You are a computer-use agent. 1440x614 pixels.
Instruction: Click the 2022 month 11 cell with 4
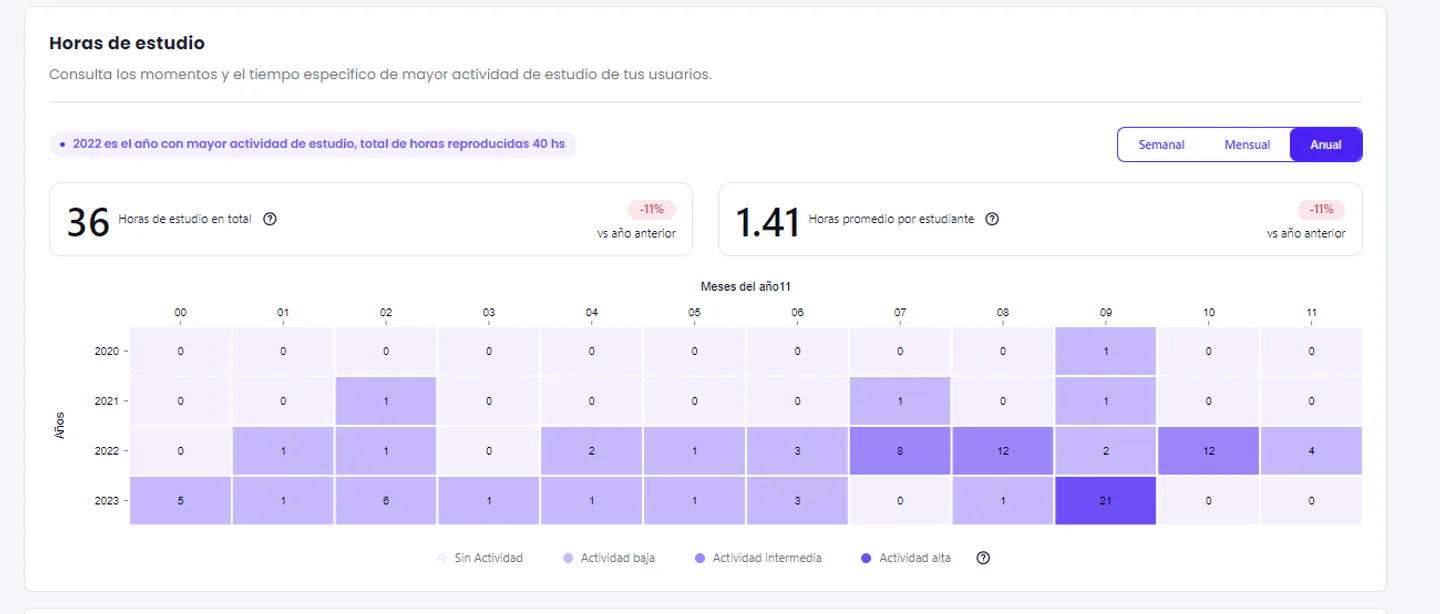pyautogui.click(x=1311, y=451)
